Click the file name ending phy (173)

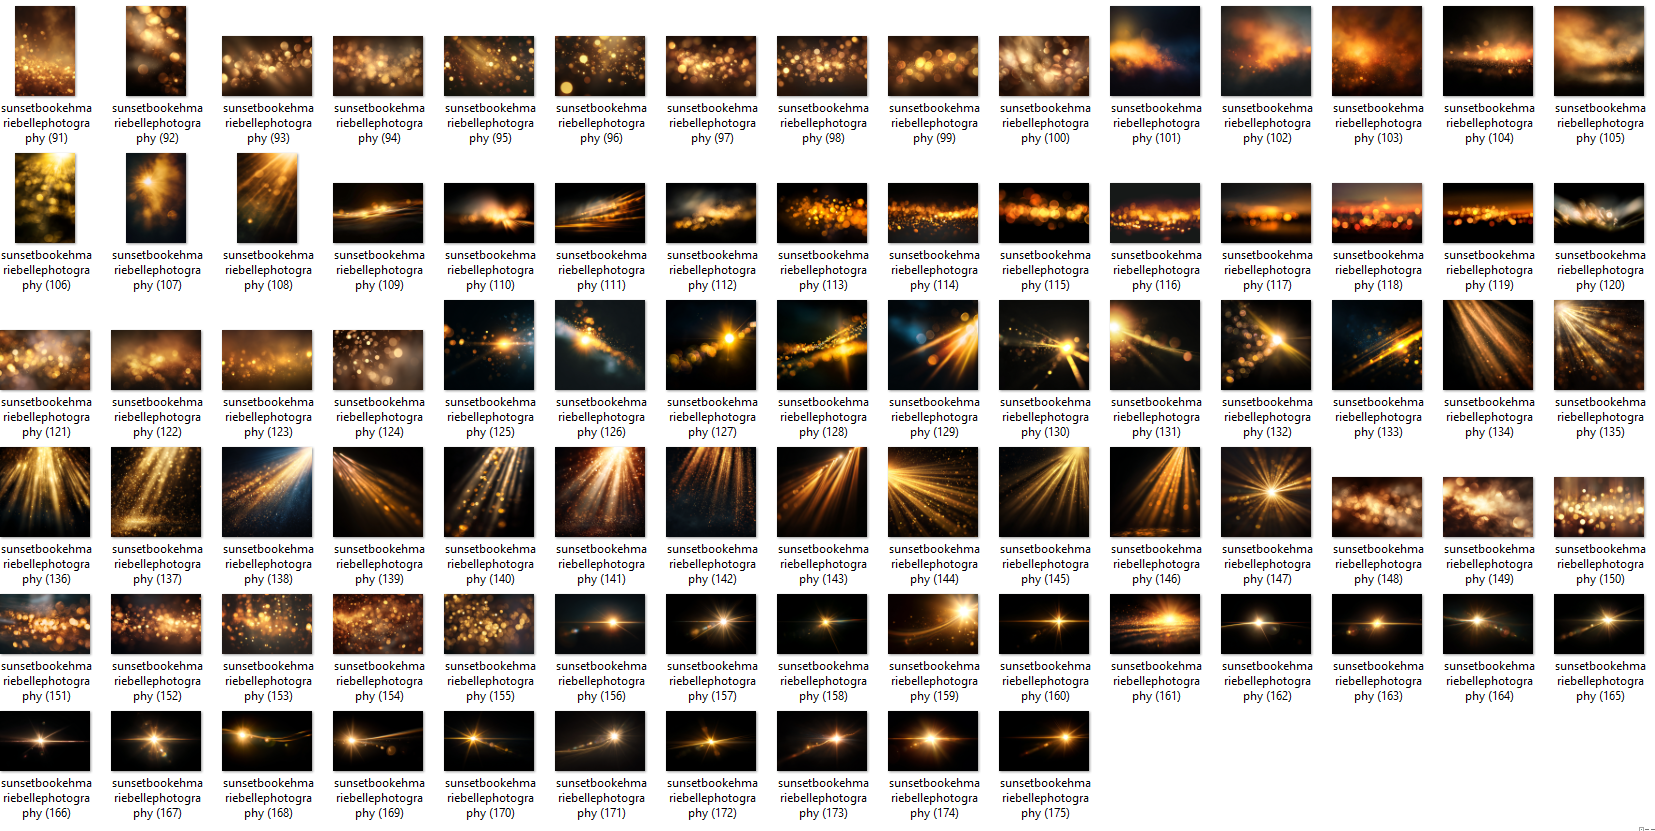(823, 798)
